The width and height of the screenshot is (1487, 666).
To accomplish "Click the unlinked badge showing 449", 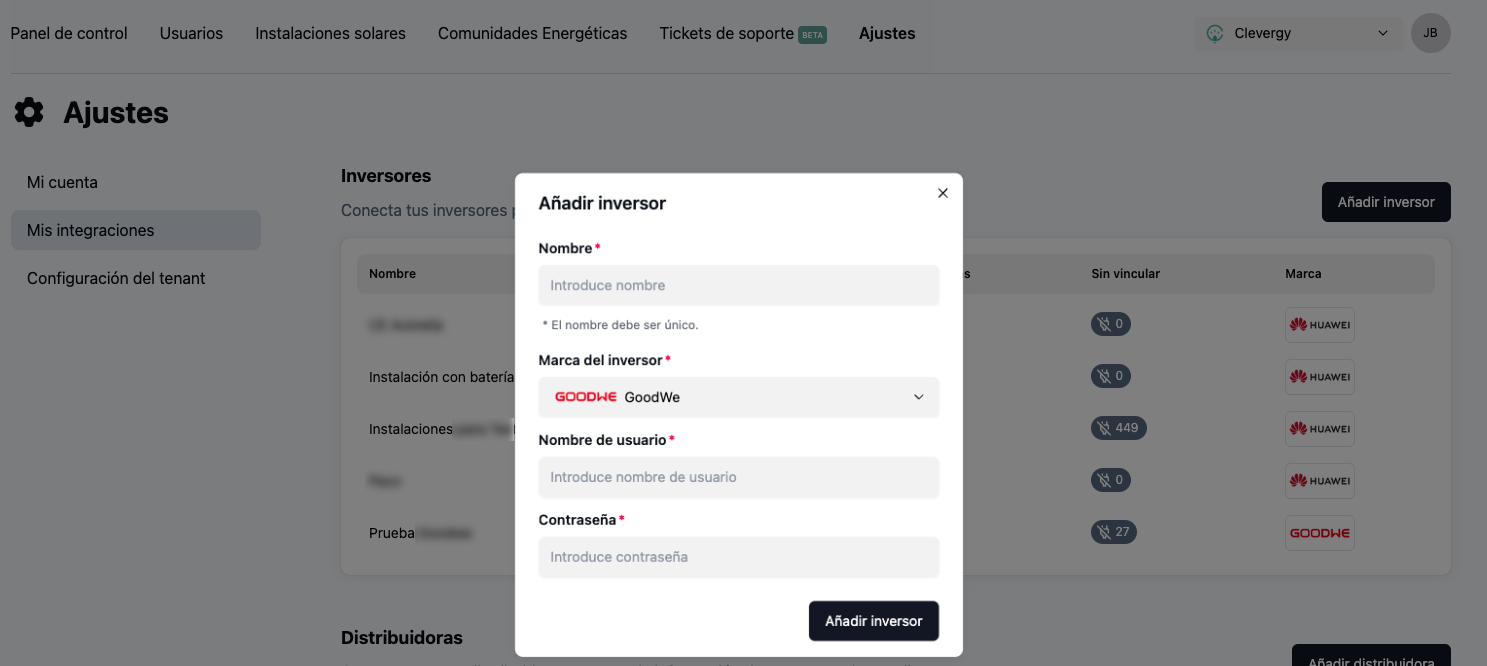I will coord(1119,428).
